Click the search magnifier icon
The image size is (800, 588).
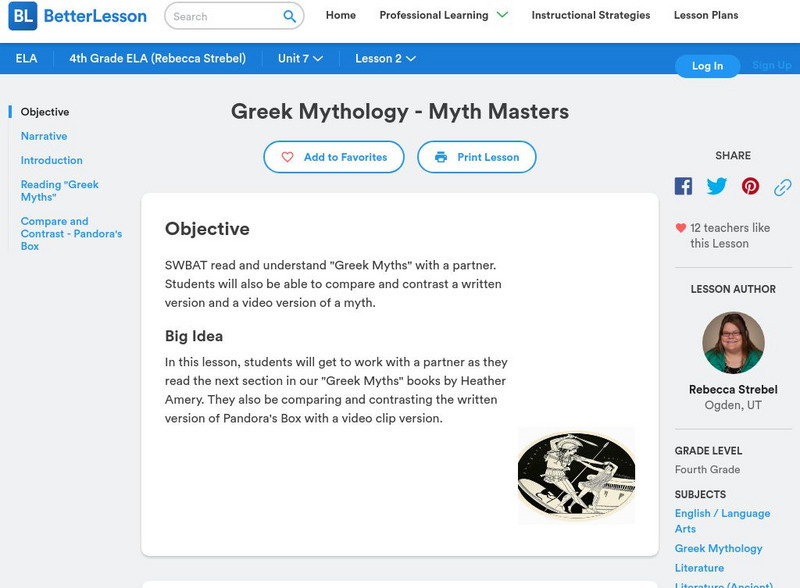pos(290,16)
